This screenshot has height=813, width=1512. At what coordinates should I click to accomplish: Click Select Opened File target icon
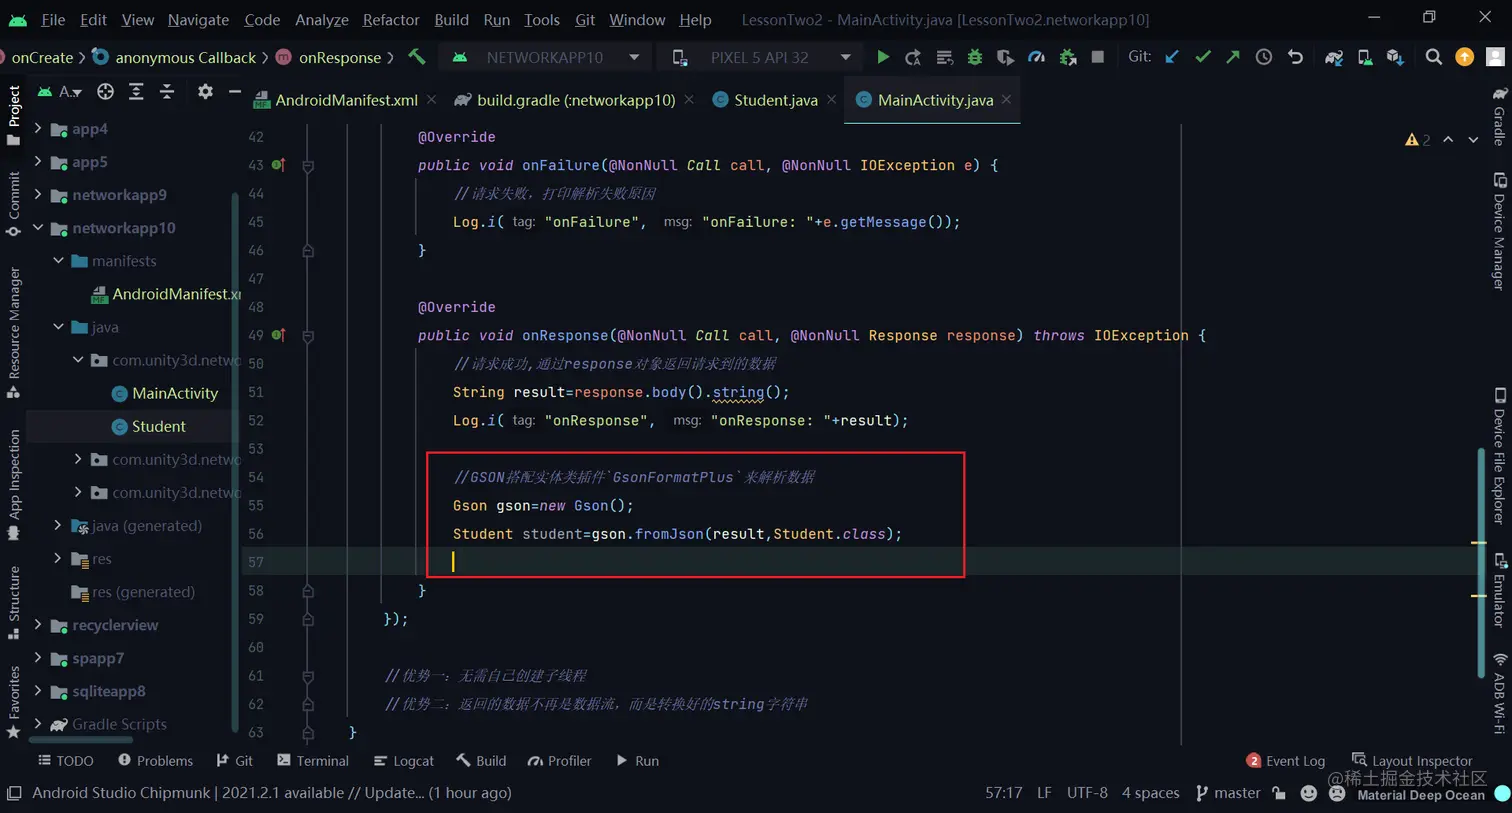[x=105, y=92]
